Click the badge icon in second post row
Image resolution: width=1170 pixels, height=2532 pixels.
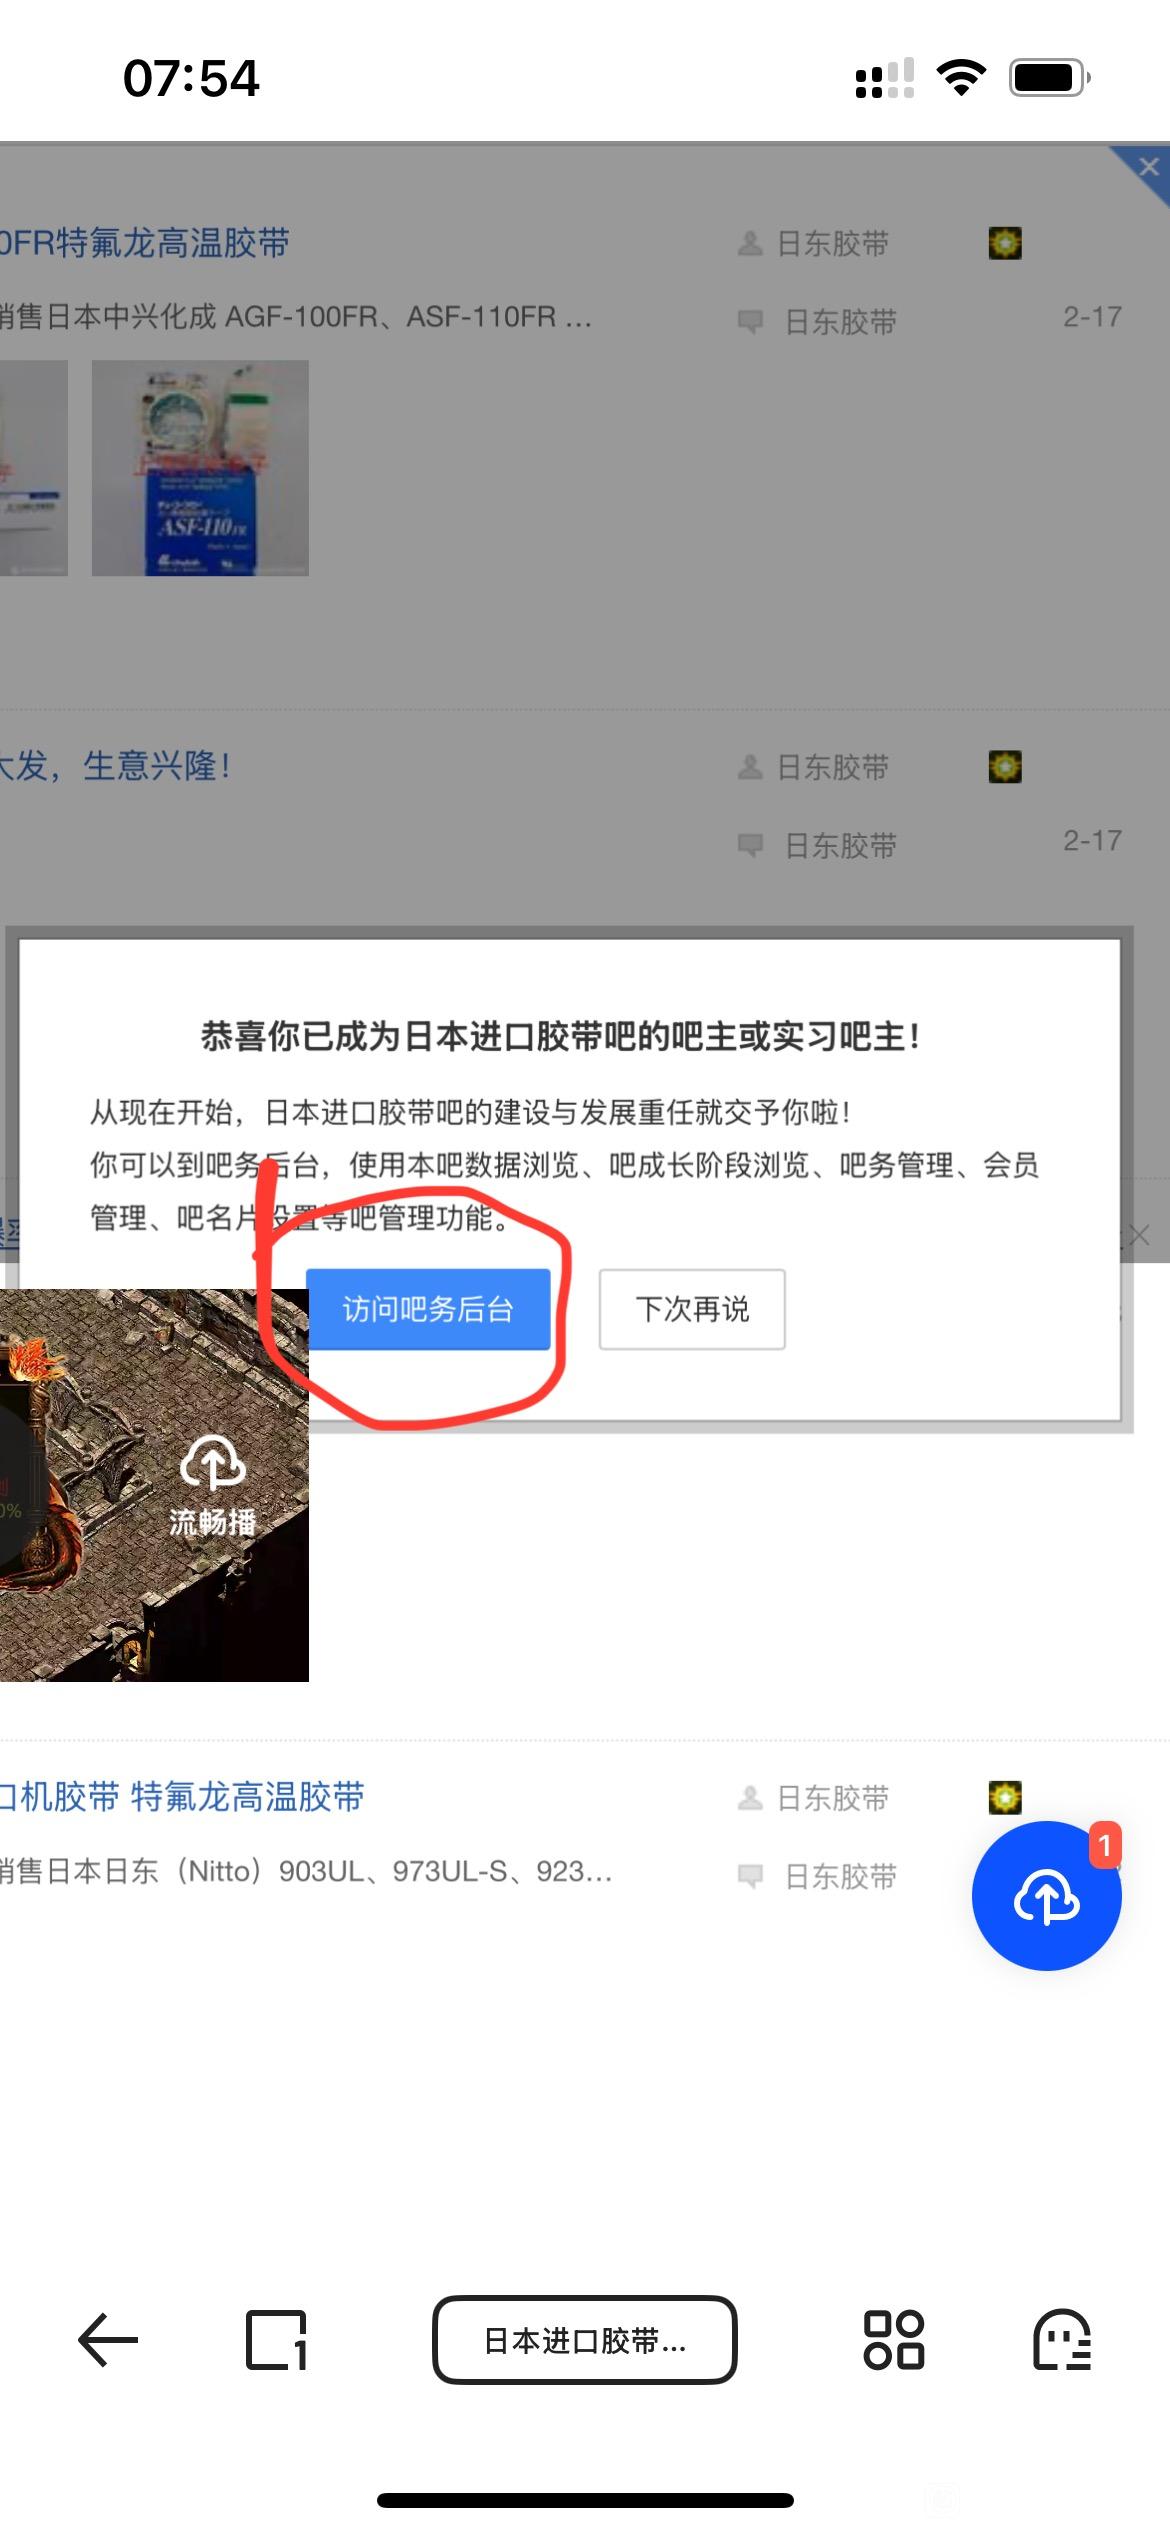tap(1005, 767)
